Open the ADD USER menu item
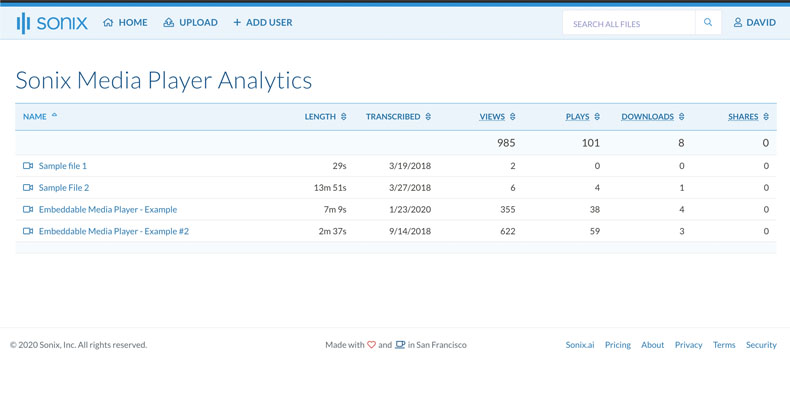Image resolution: width=790 pixels, height=395 pixels. point(262,23)
